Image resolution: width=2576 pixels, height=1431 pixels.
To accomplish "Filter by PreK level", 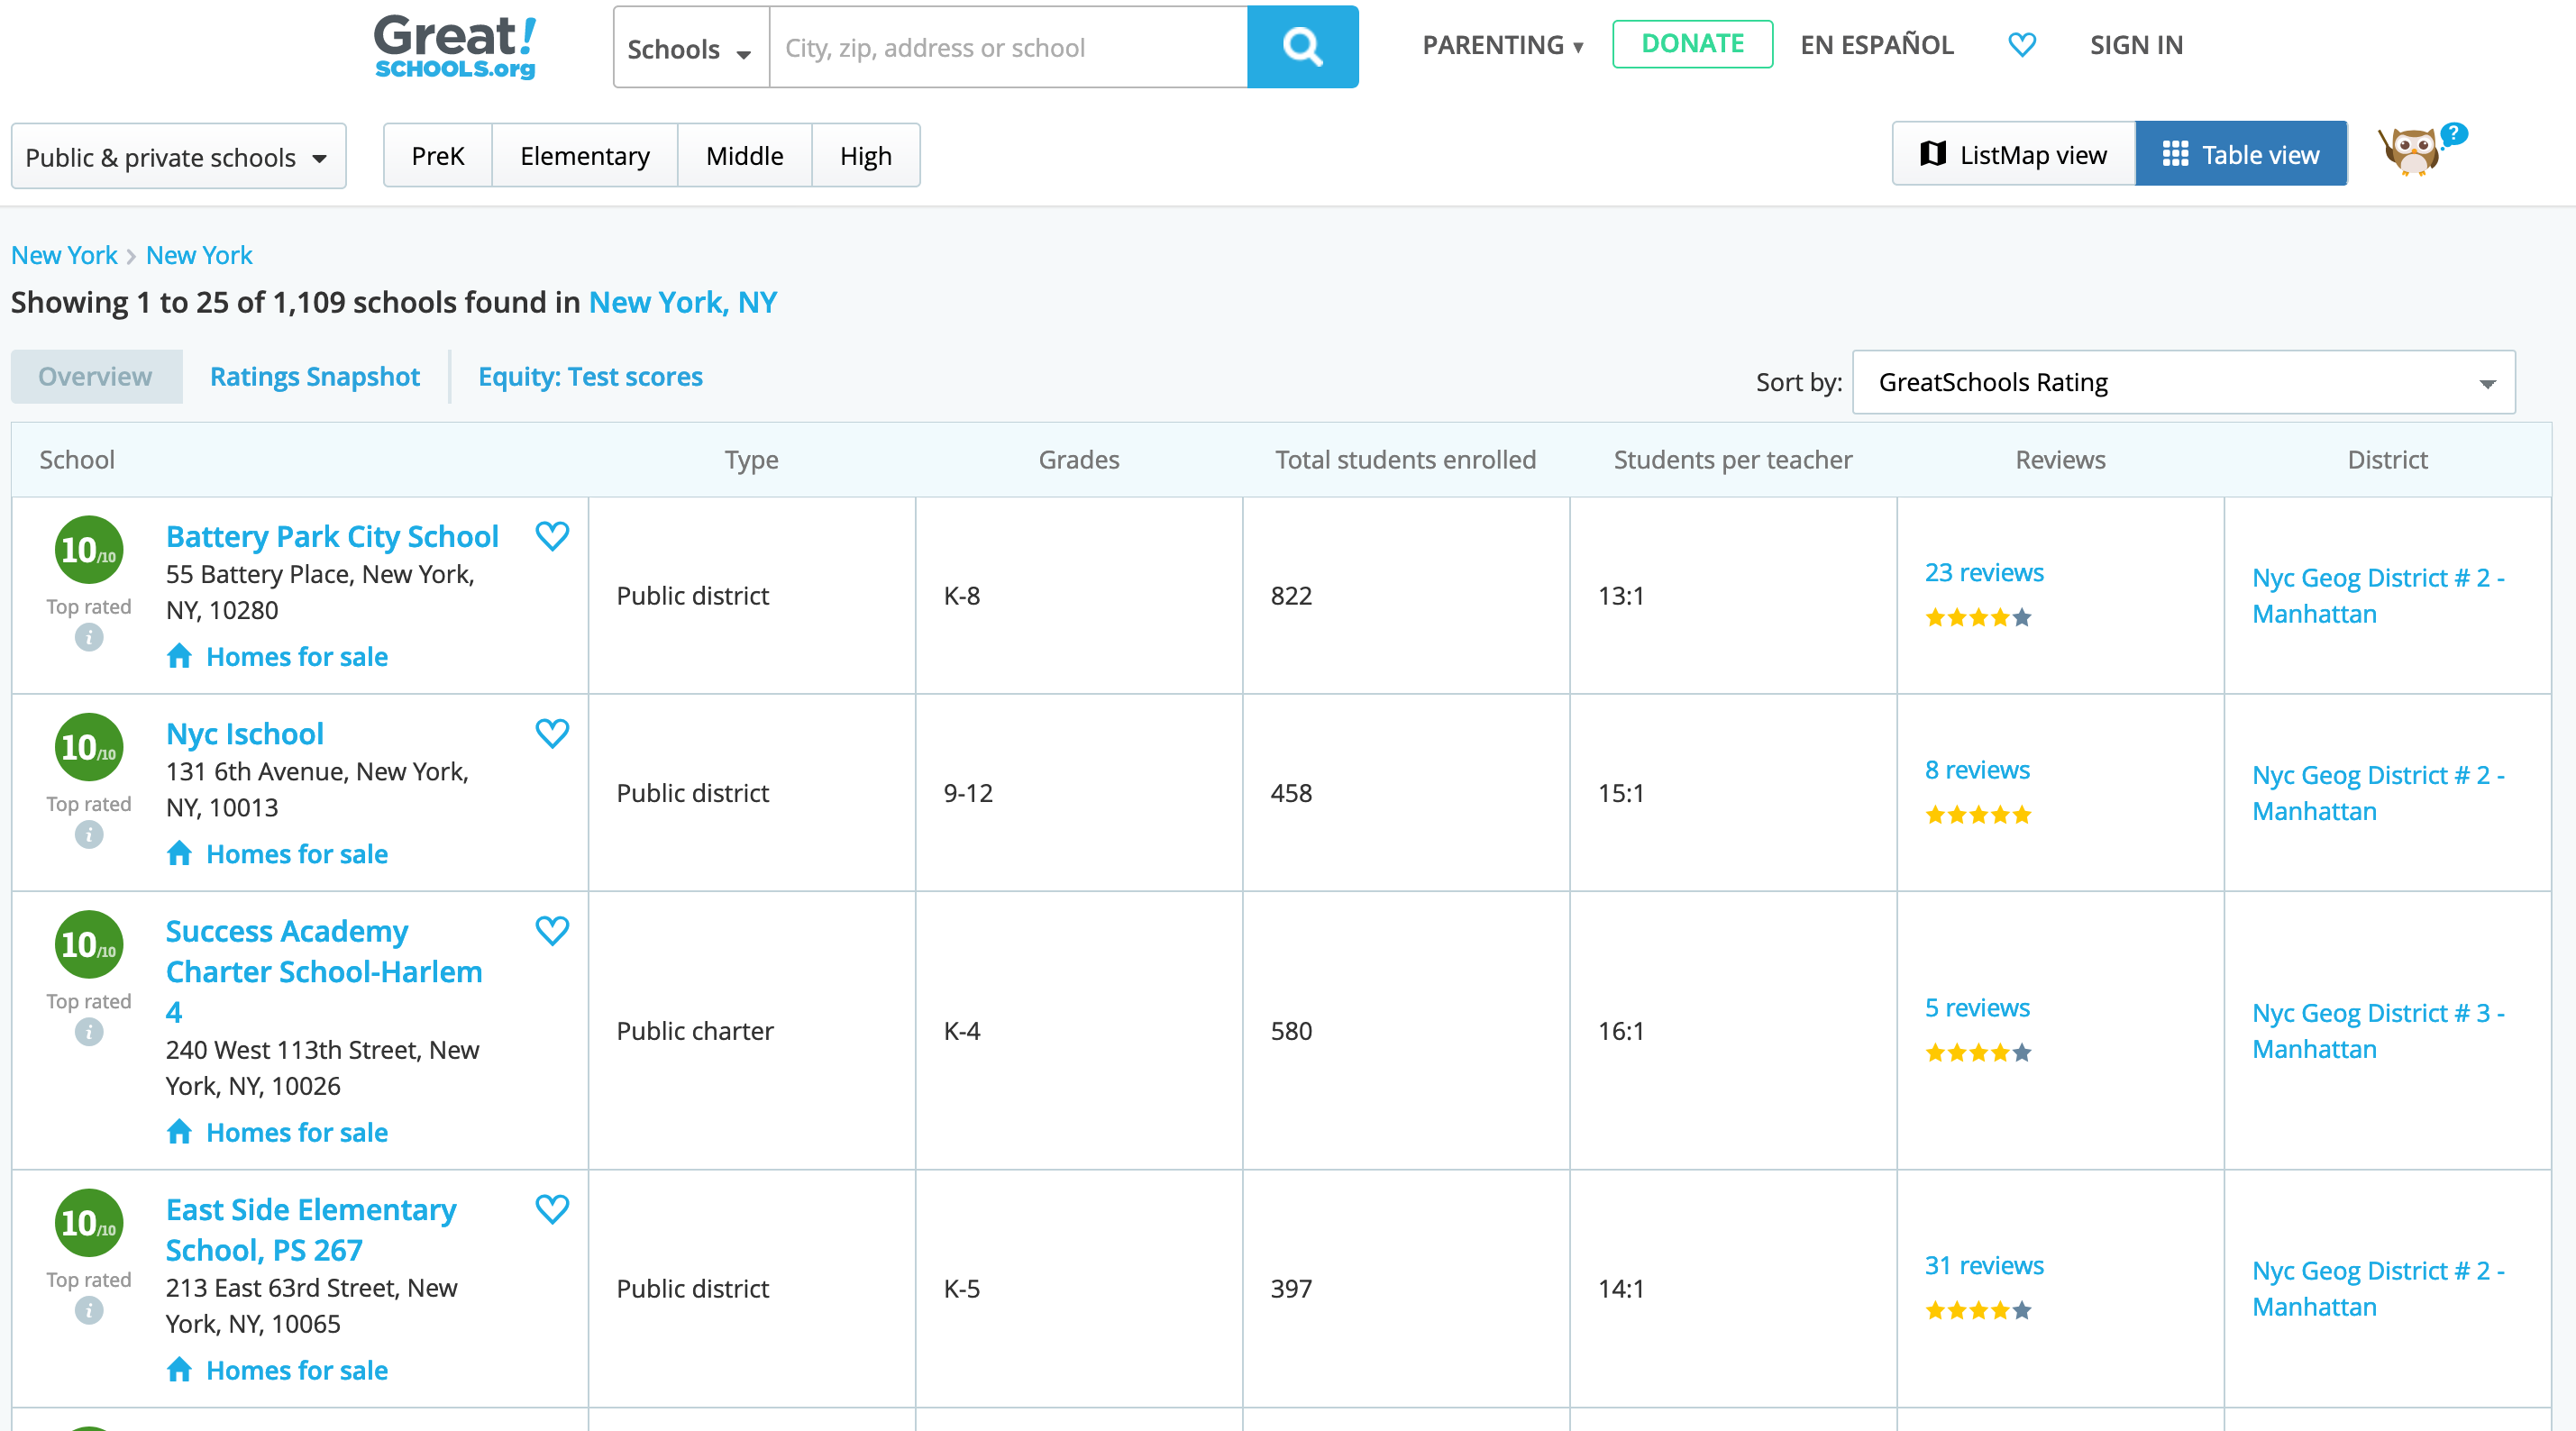I will point(438,155).
